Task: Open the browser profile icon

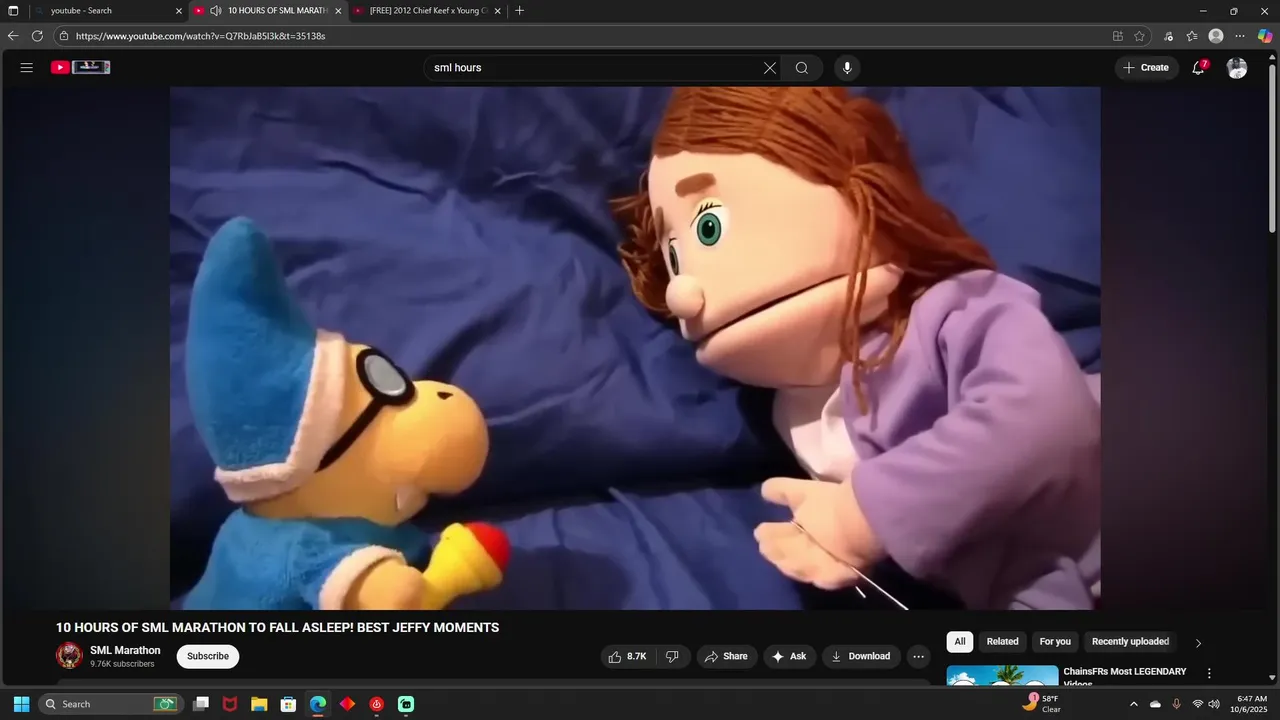Action: pos(1216,36)
